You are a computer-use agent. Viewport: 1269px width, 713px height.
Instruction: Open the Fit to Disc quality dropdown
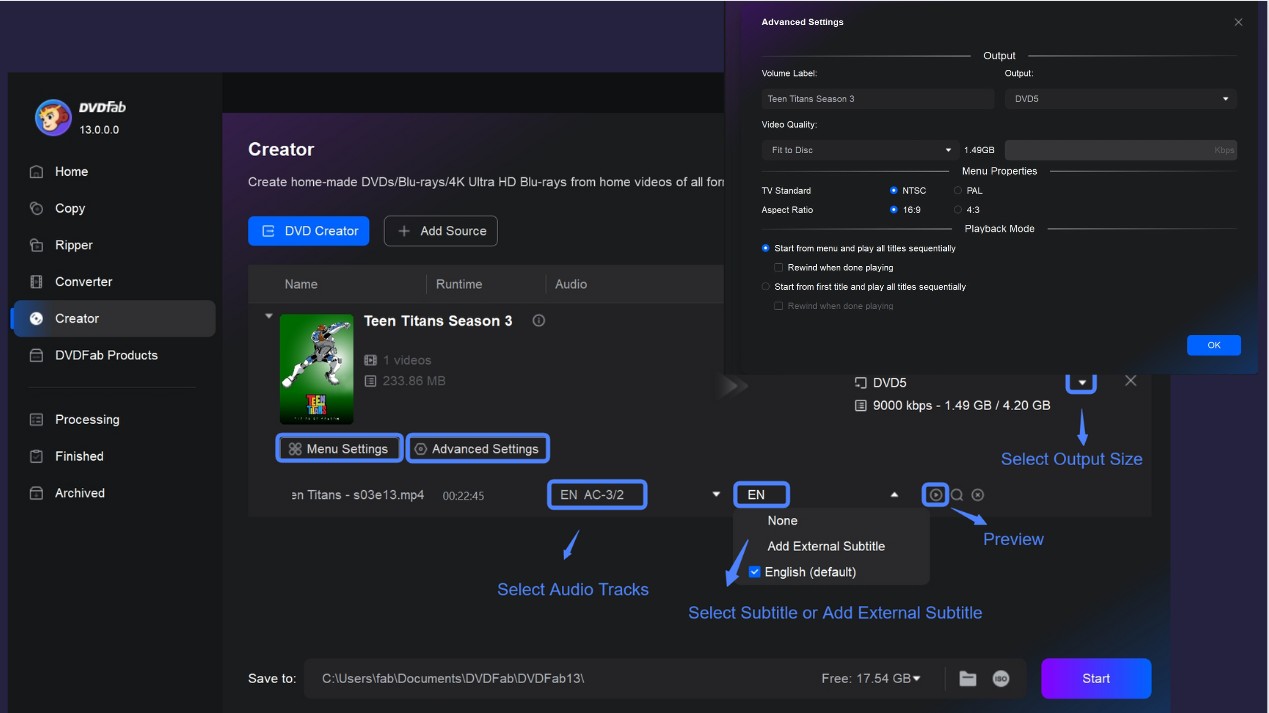[858, 149]
